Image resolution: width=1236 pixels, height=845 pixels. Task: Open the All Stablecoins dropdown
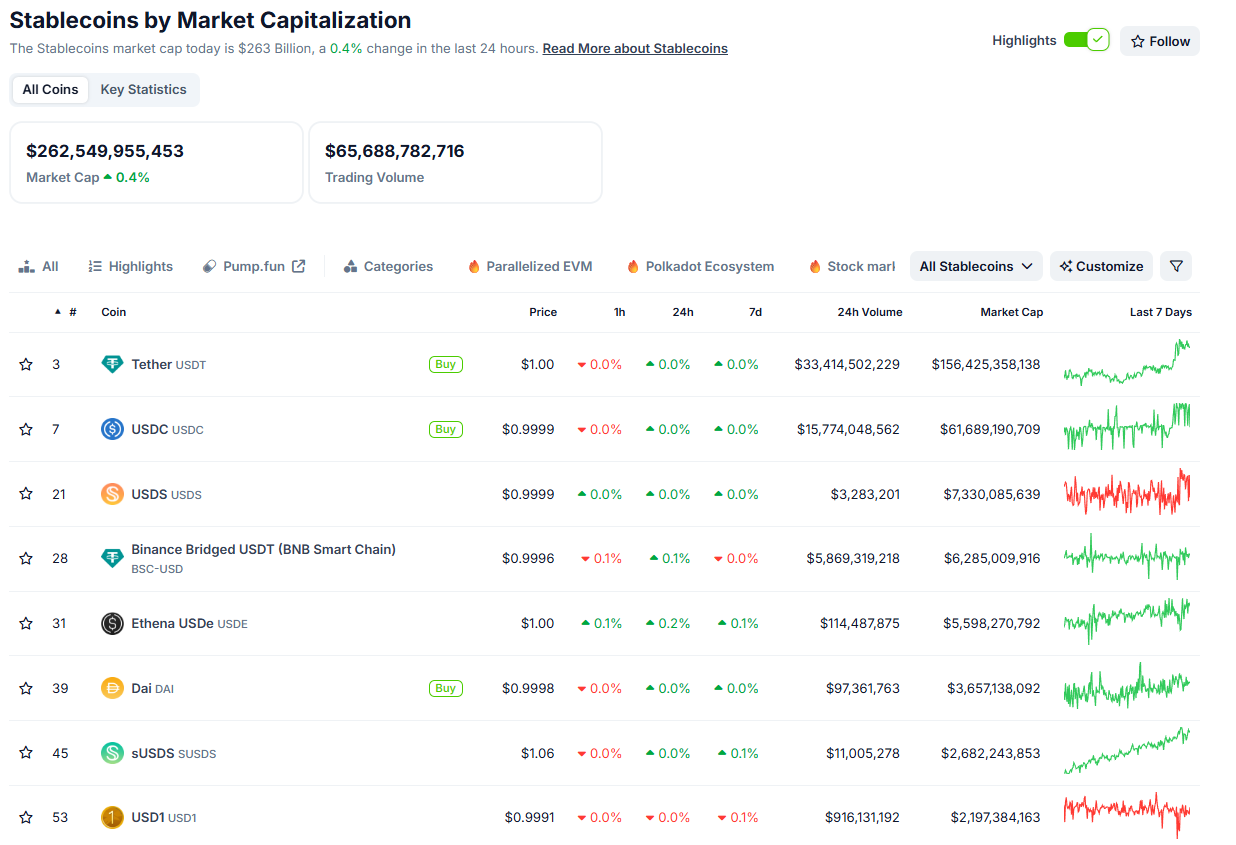point(976,266)
